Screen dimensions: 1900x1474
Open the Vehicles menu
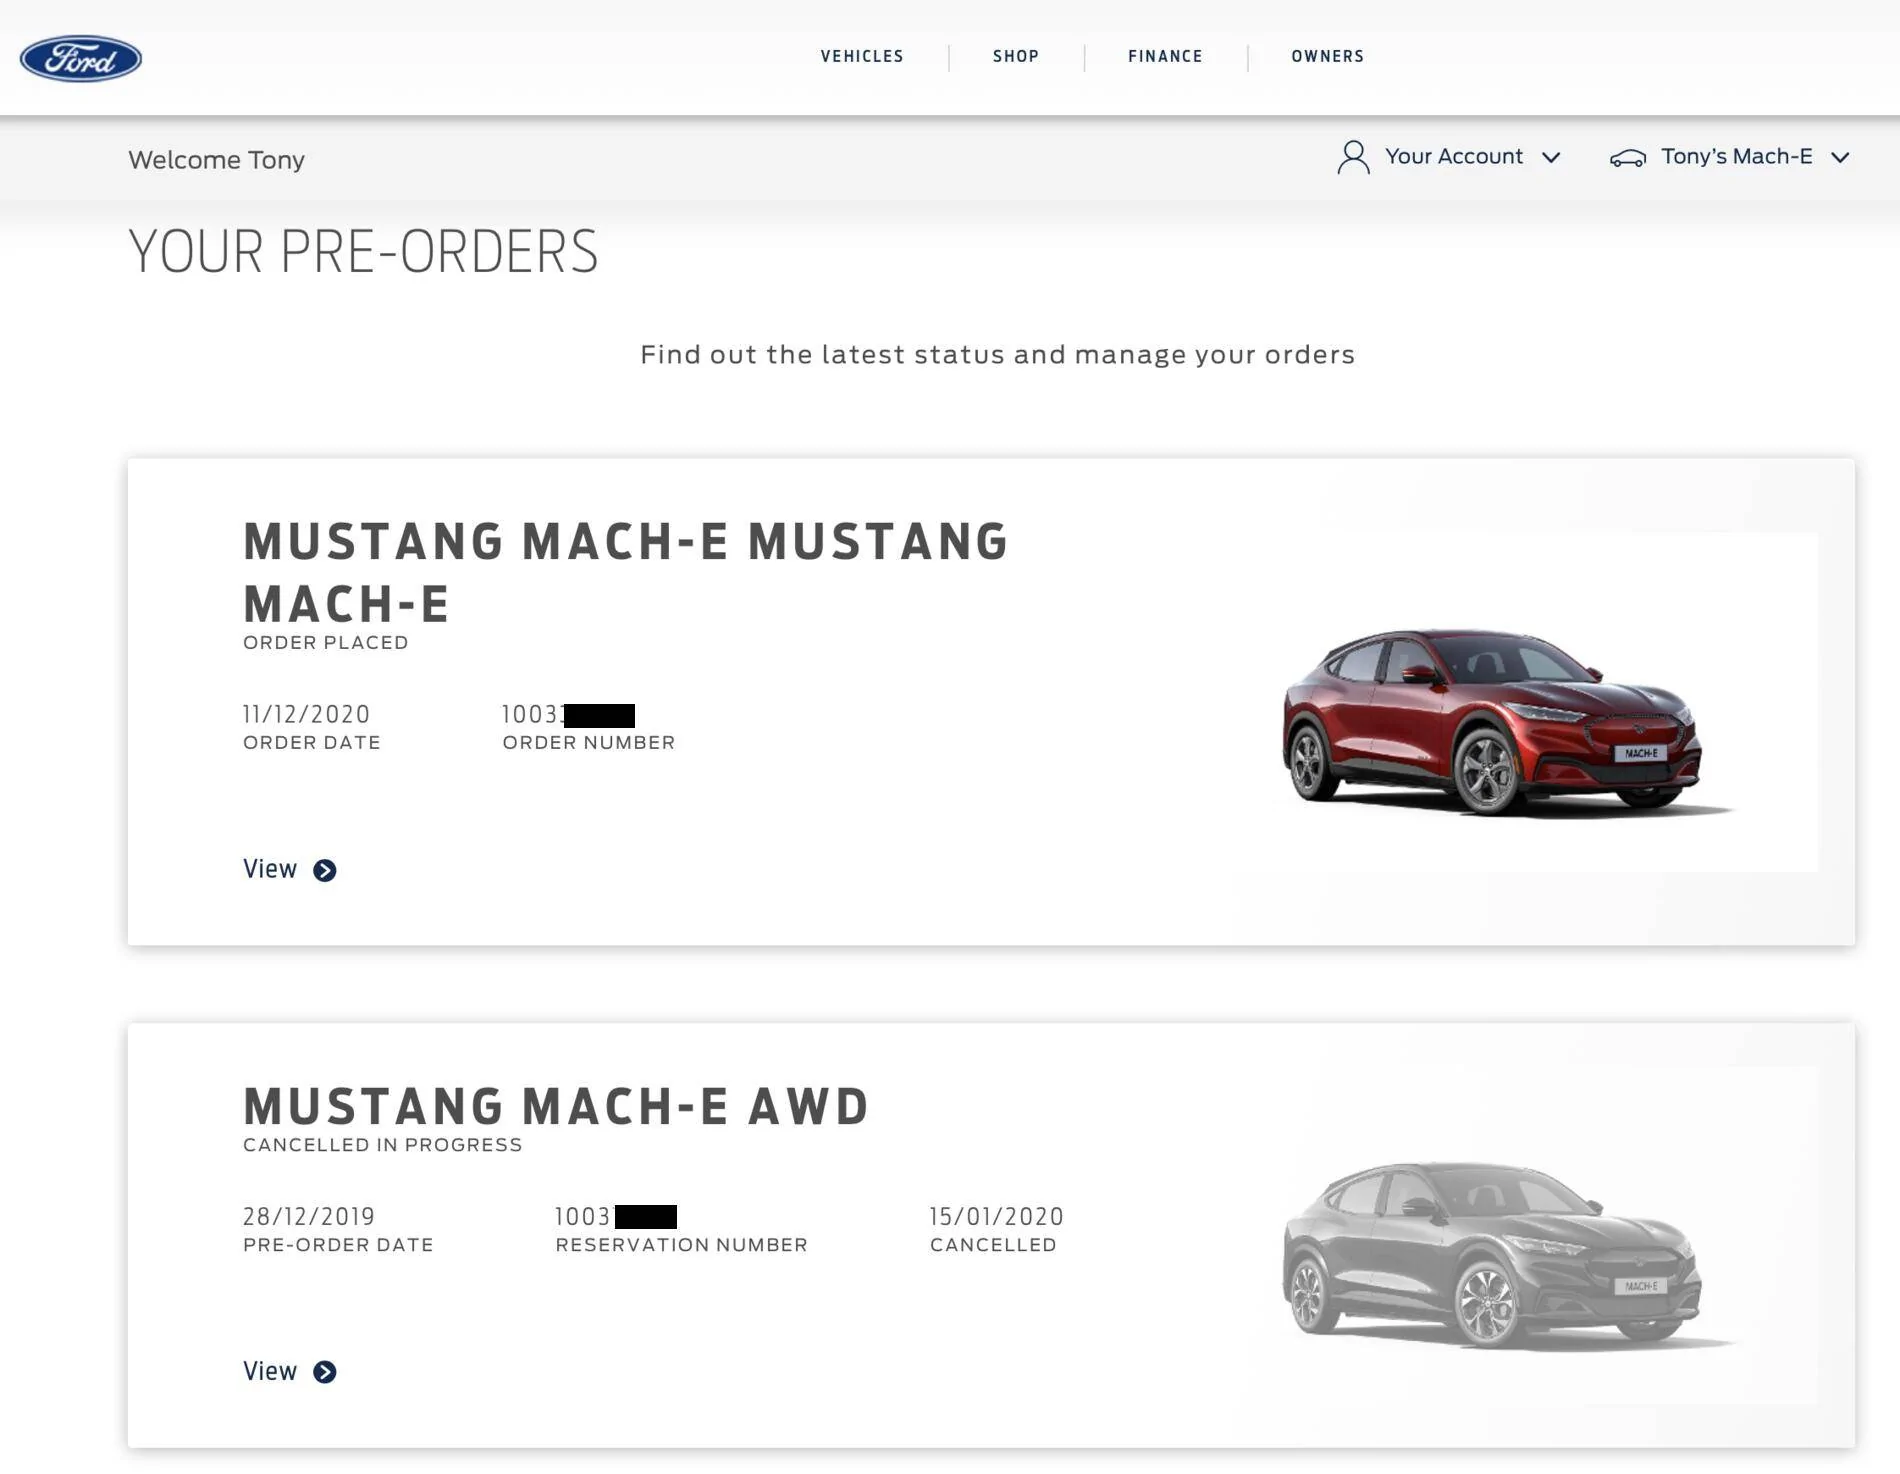862,57
